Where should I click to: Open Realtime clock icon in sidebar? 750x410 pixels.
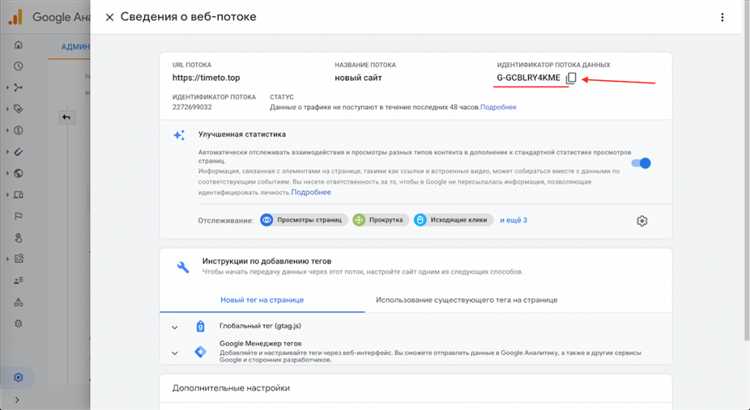(18, 66)
